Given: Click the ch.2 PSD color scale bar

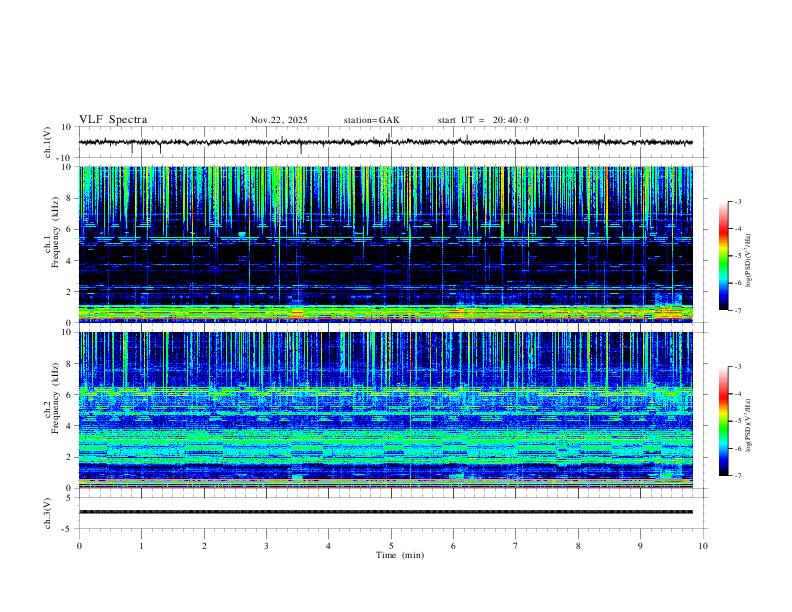Looking at the screenshot, I should click(723, 421).
